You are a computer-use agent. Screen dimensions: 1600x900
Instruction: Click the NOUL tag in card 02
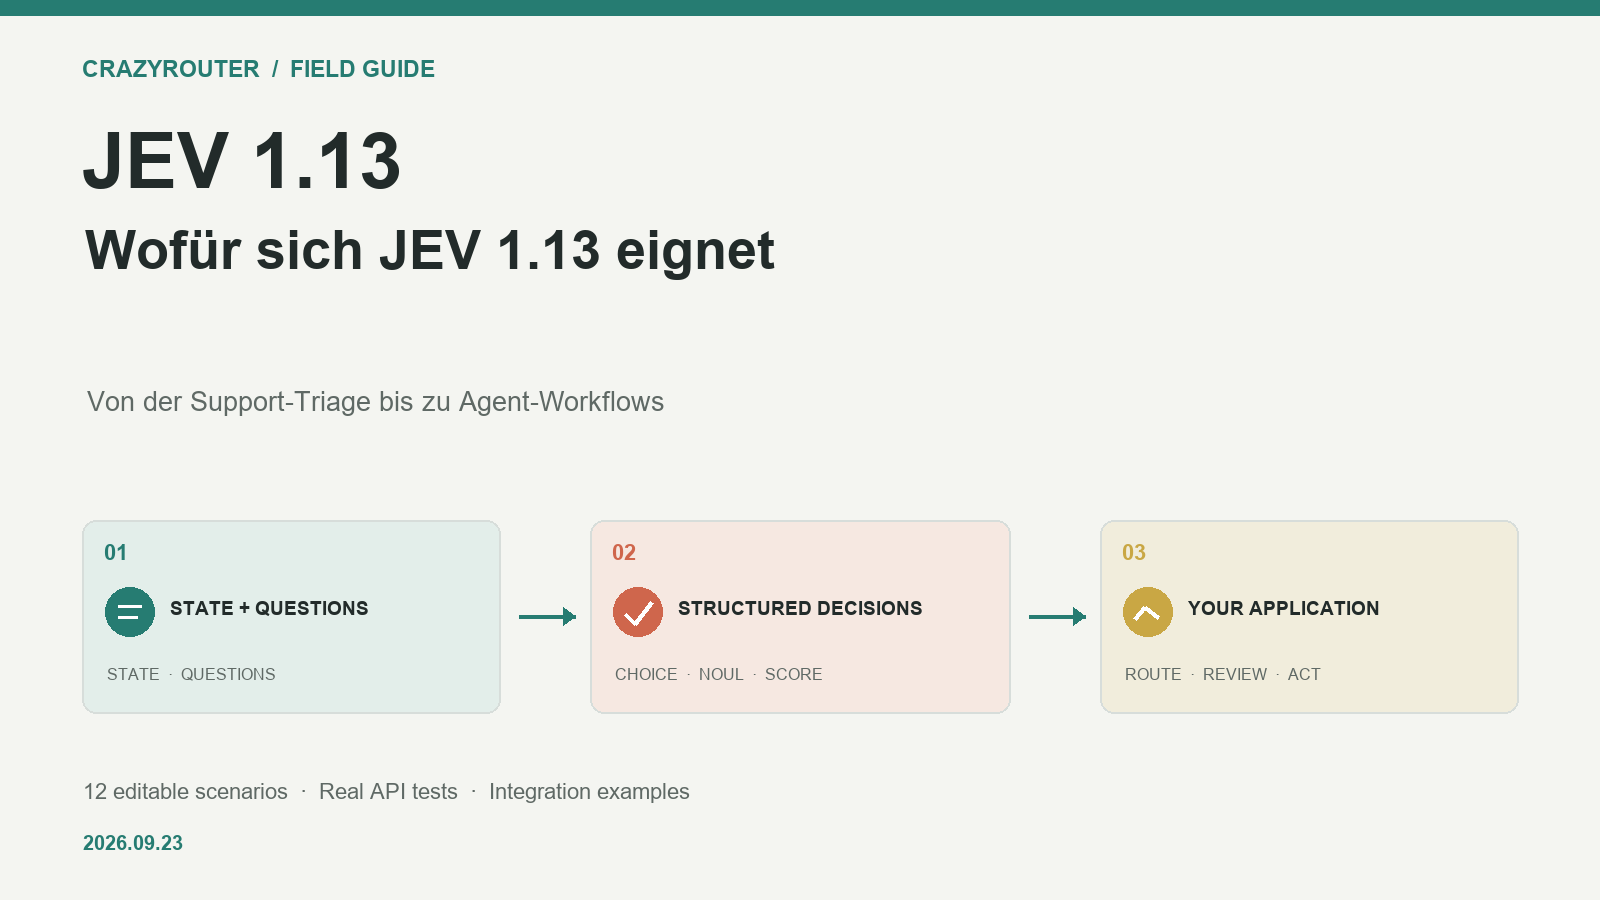(721, 674)
